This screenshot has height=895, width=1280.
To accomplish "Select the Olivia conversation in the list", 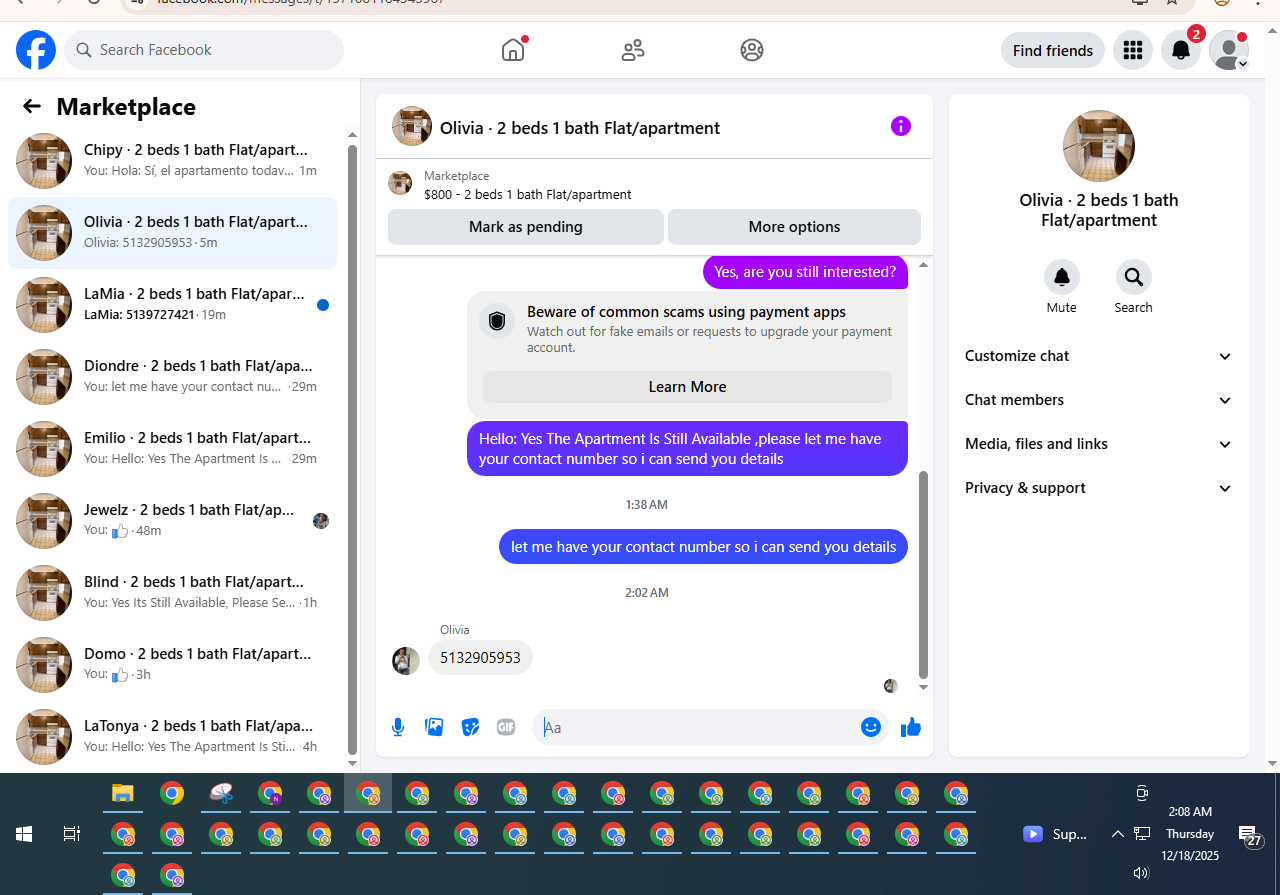I will click(x=173, y=233).
